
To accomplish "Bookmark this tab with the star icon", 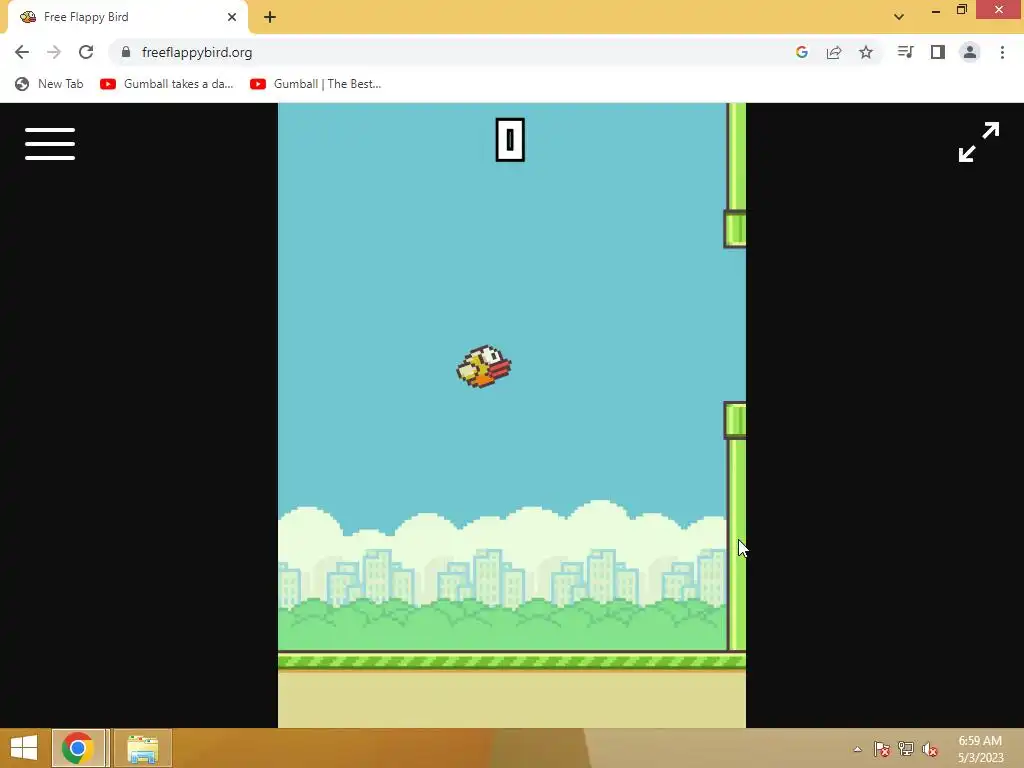I will pos(866,52).
